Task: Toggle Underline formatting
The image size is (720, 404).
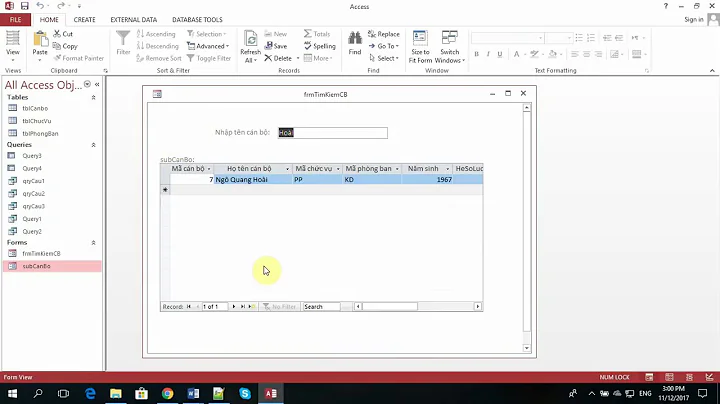Action: 500,54
